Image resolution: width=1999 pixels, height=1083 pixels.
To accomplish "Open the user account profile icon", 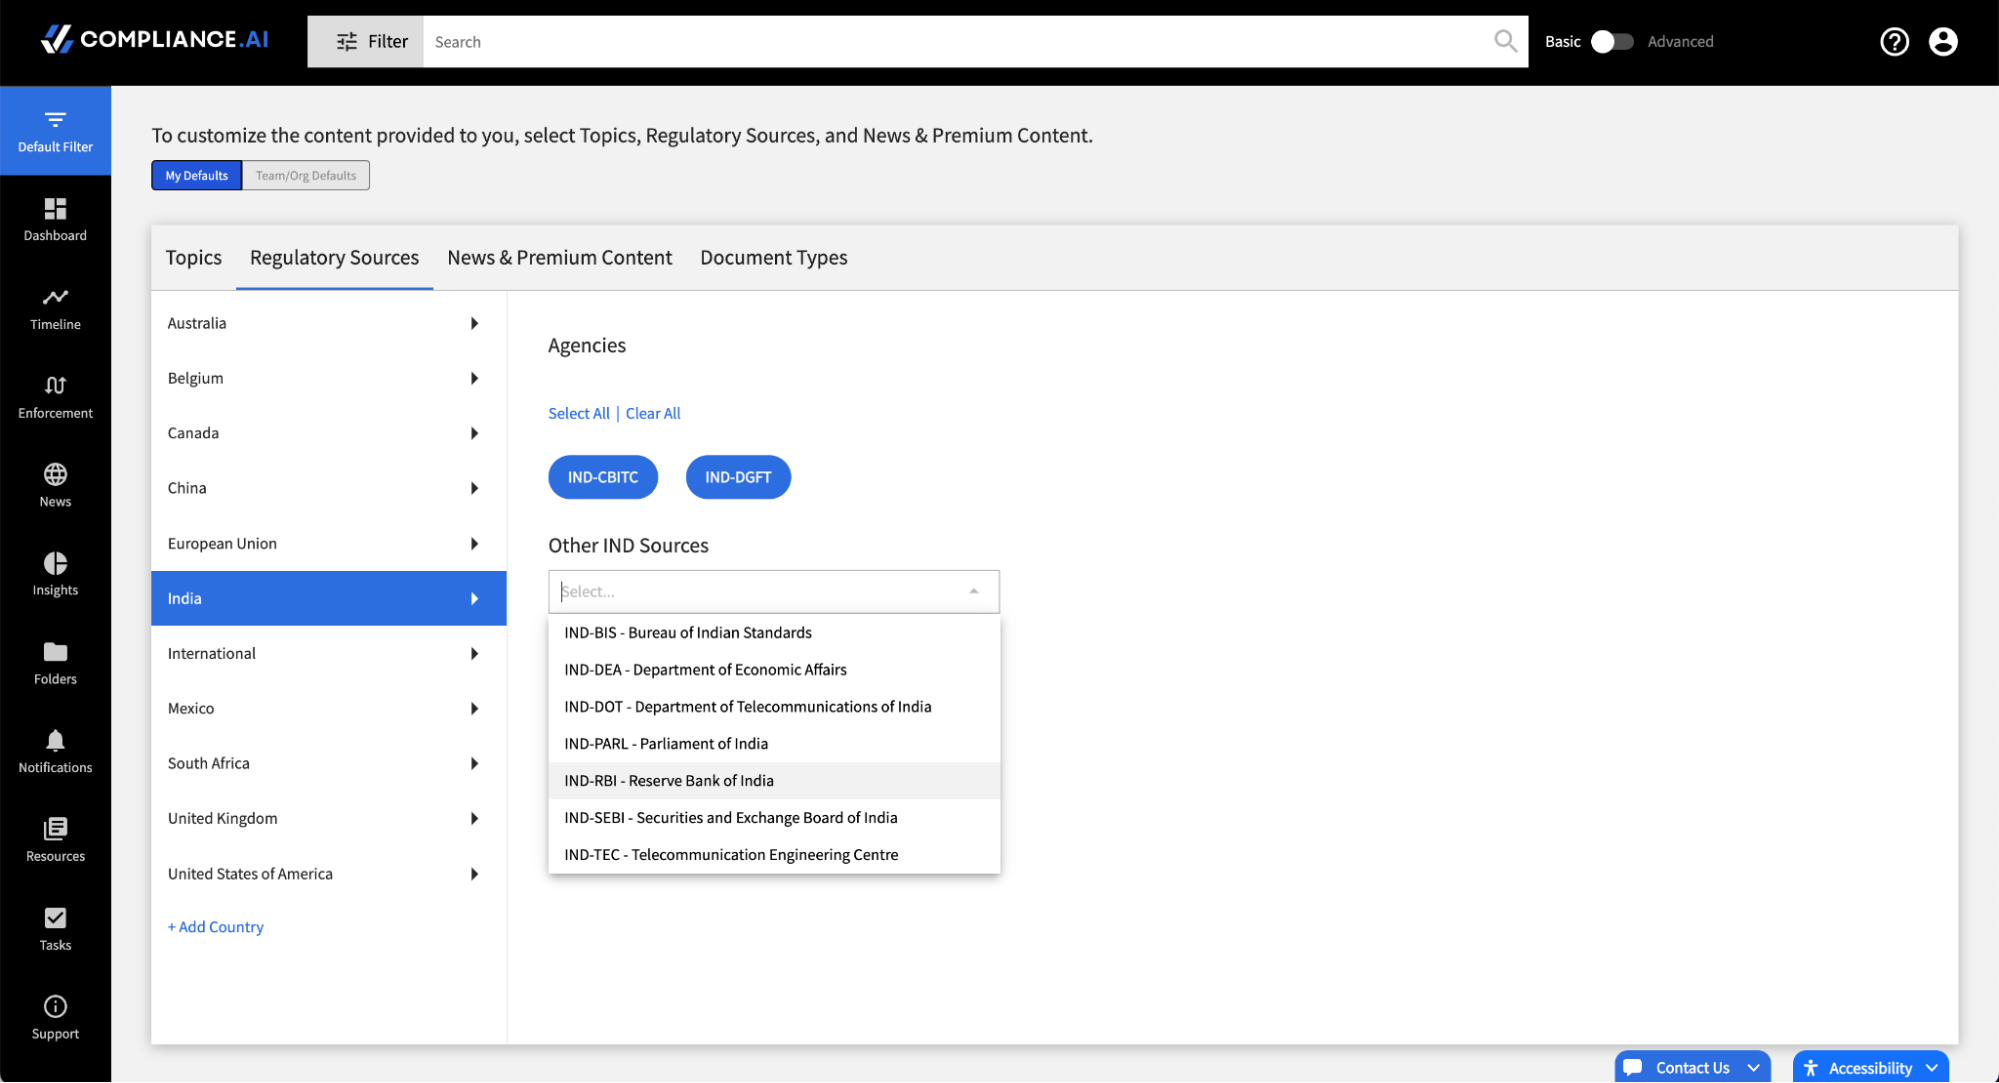I will (x=1943, y=41).
